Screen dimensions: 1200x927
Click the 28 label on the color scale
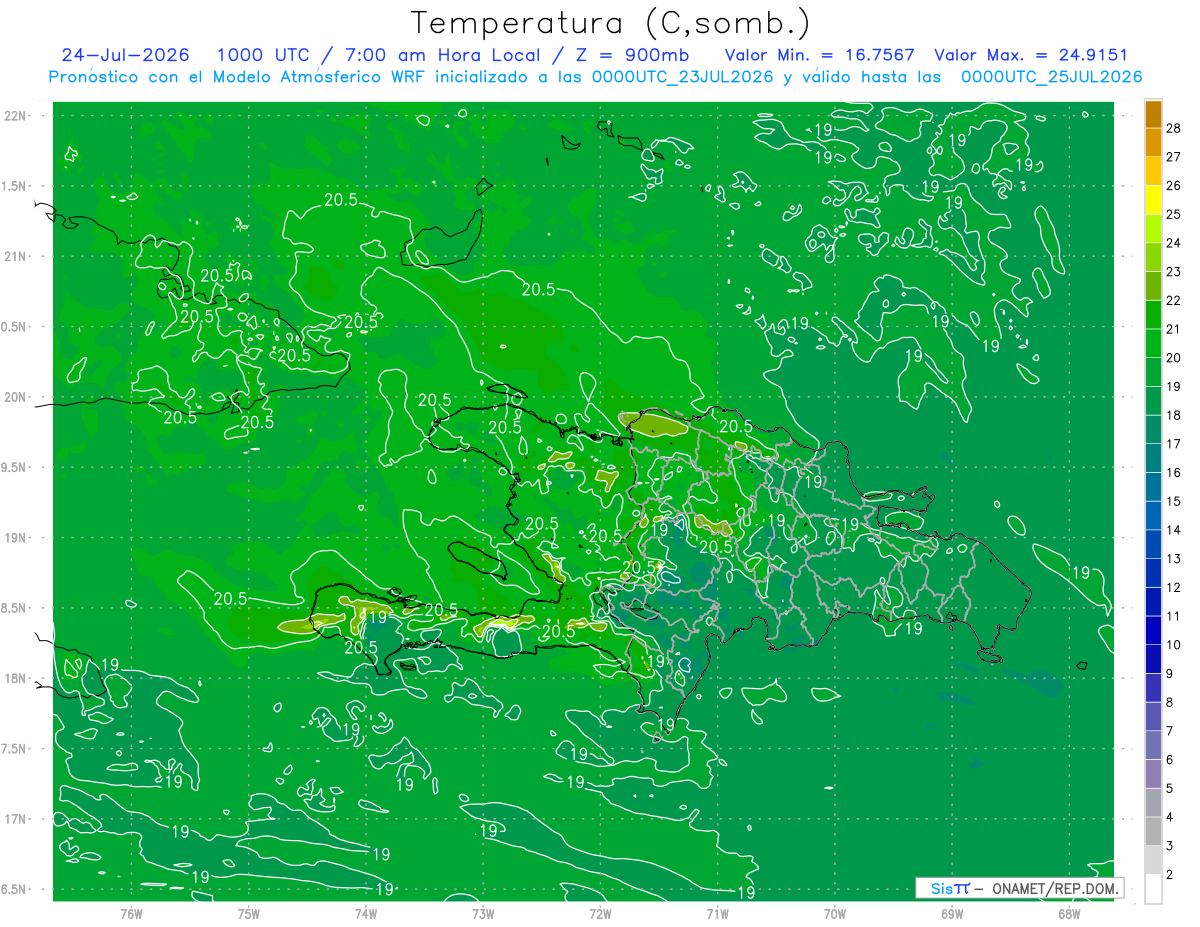[x=1174, y=128]
